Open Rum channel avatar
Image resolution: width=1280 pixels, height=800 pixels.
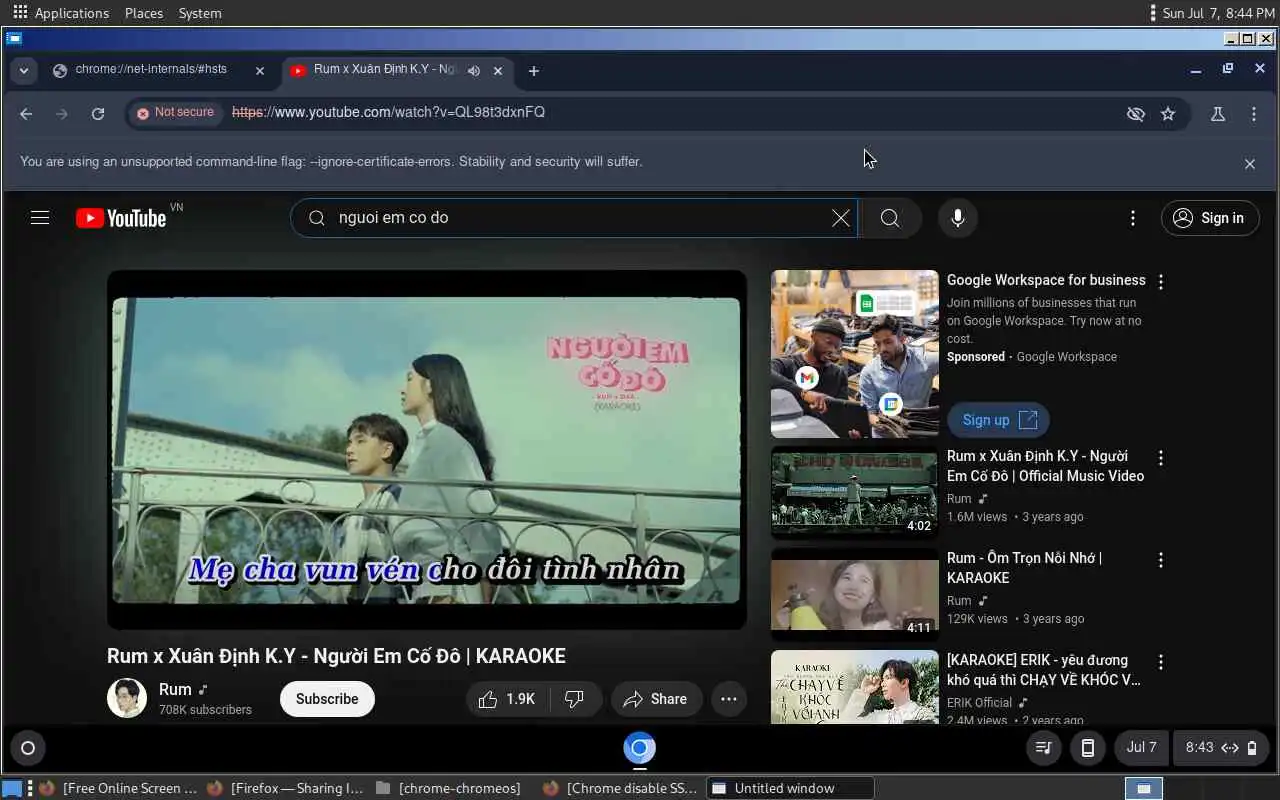point(127,698)
